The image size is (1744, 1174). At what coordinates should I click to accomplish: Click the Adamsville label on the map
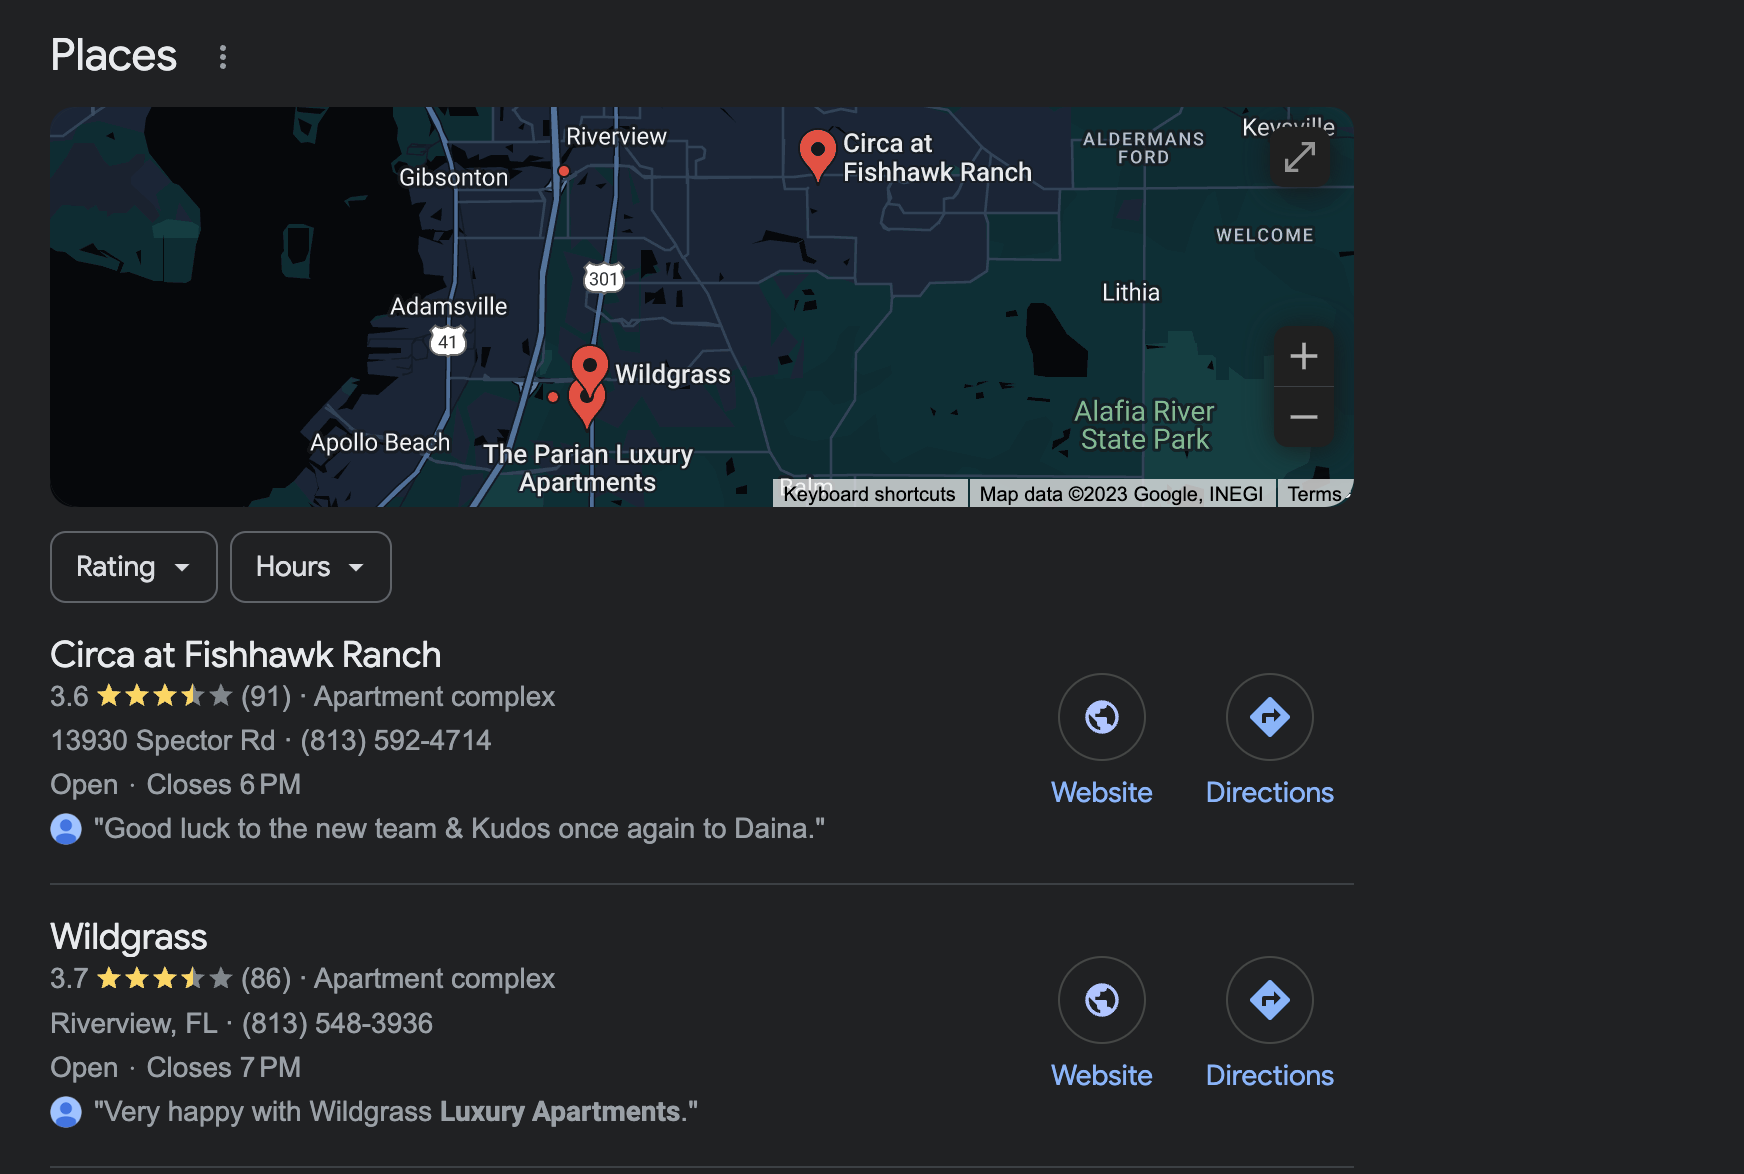(449, 306)
